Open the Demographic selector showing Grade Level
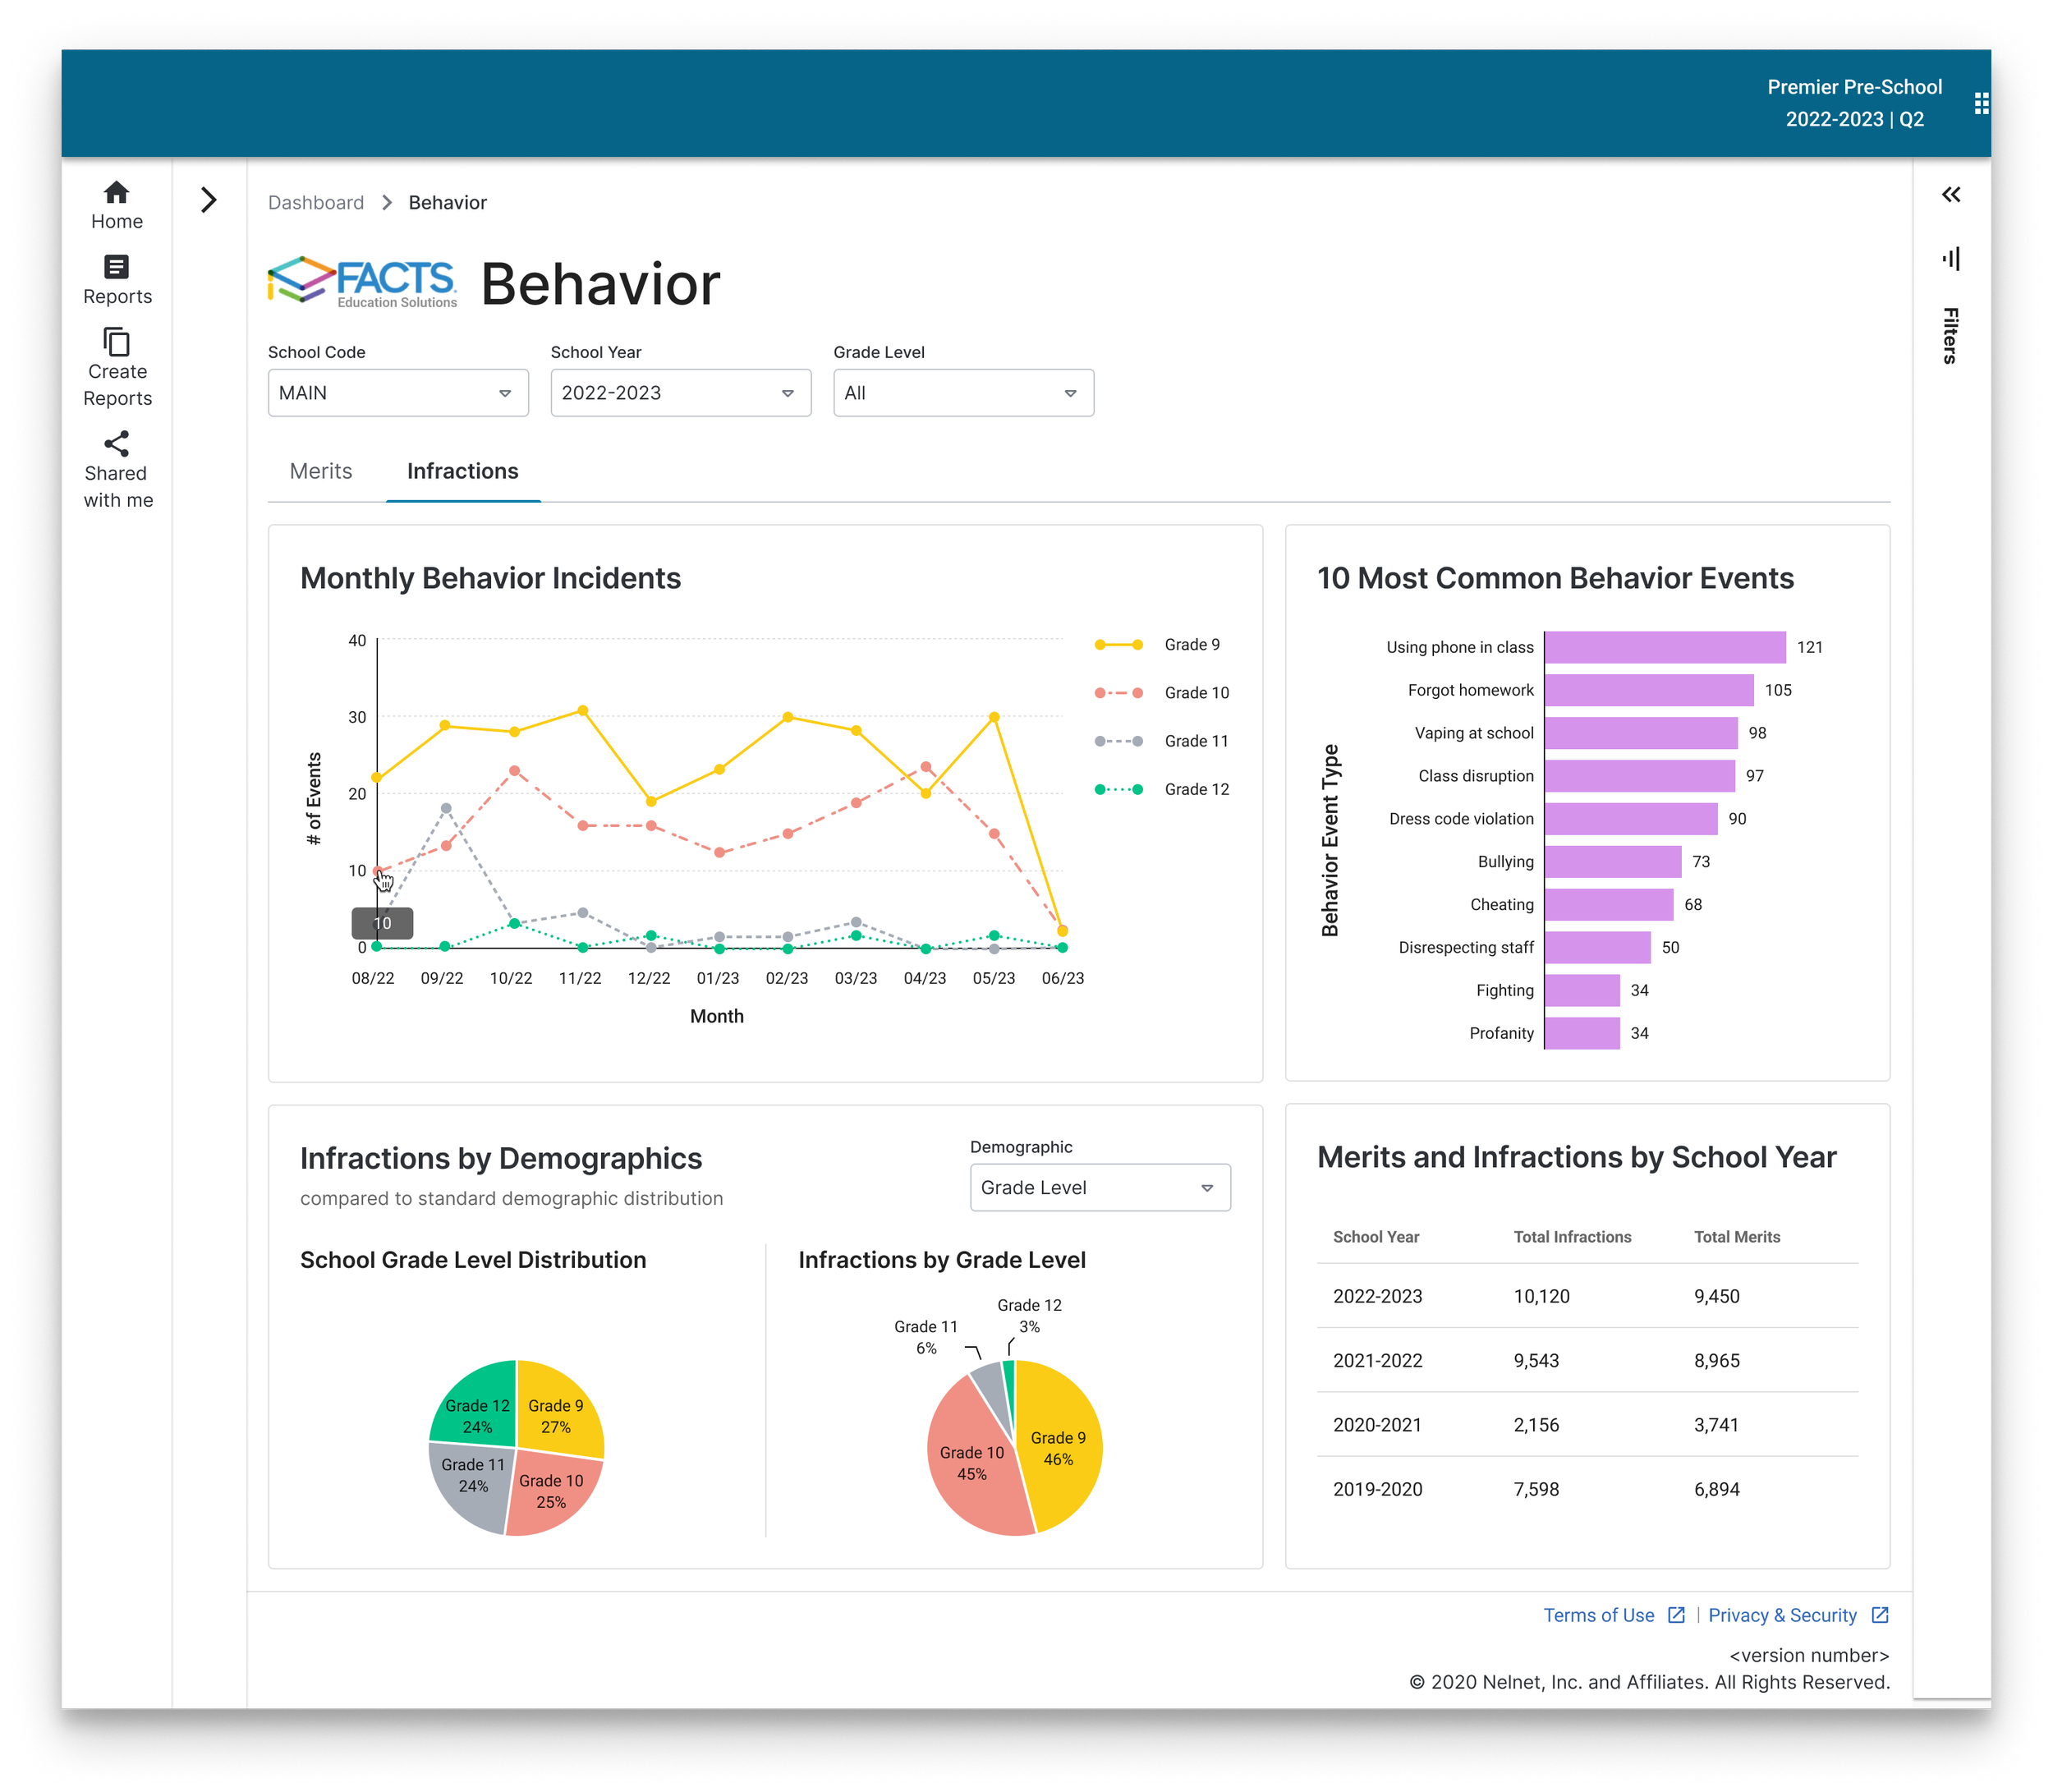The image size is (2053, 1792). click(1099, 1187)
